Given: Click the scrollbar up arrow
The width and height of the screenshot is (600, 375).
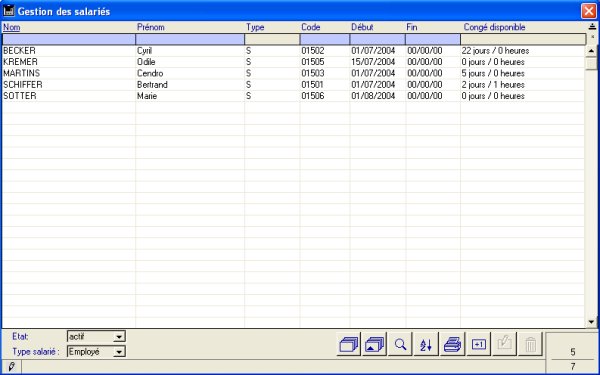Looking at the screenshot, I should point(591,51).
